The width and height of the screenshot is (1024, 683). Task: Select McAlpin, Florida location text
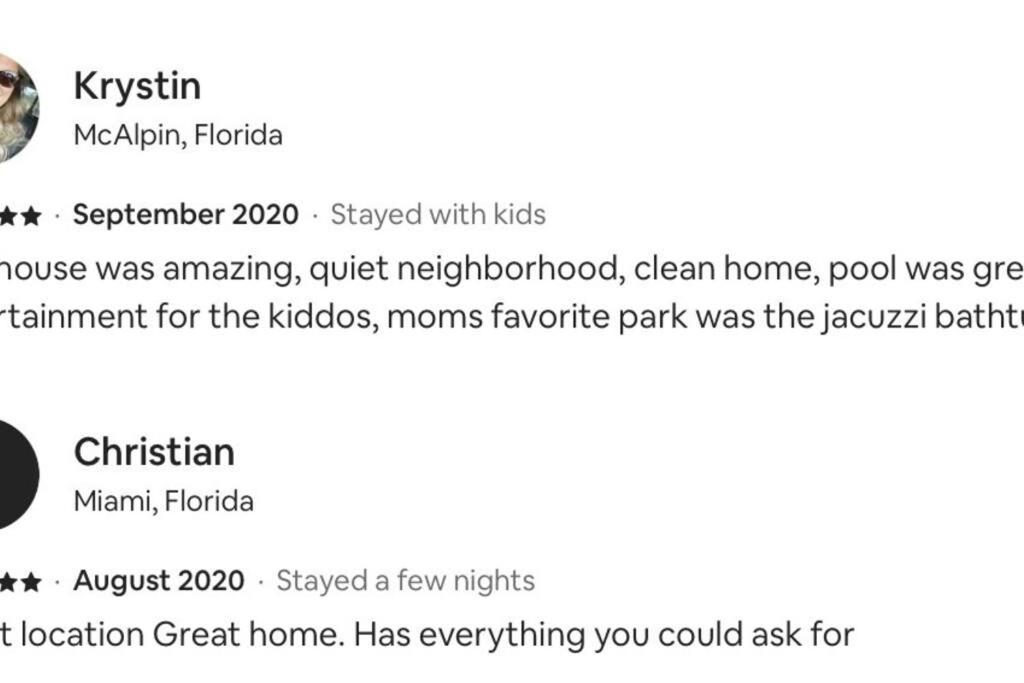click(x=178, y=135)
